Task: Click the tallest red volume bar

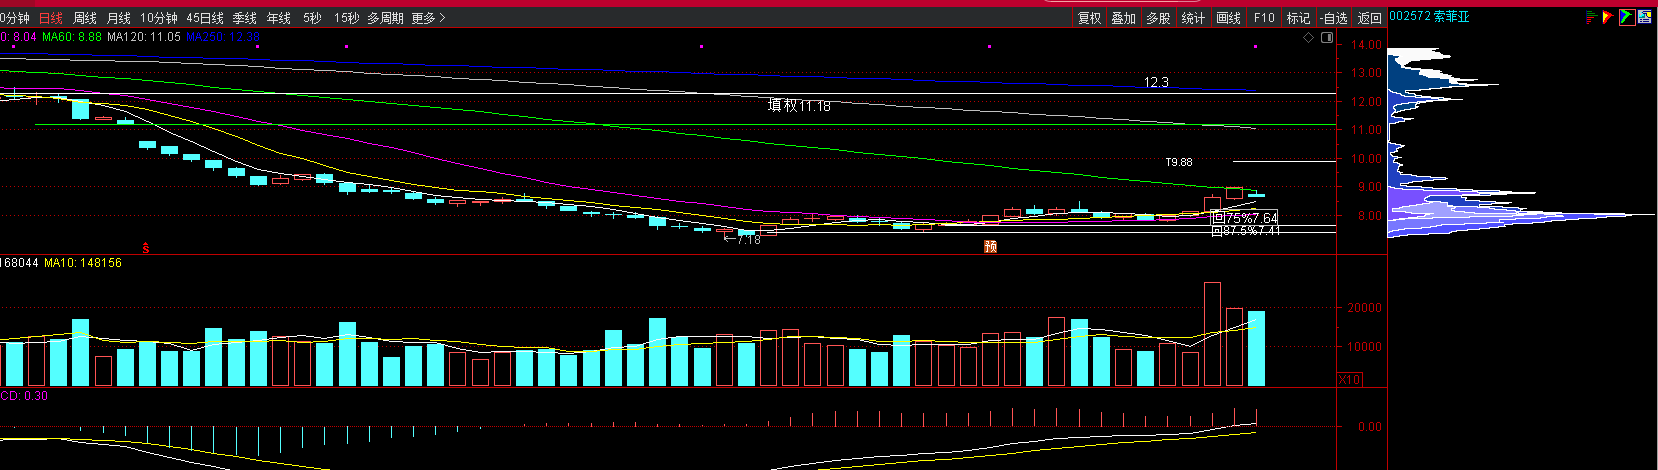Action: (x=1212, y=334)
